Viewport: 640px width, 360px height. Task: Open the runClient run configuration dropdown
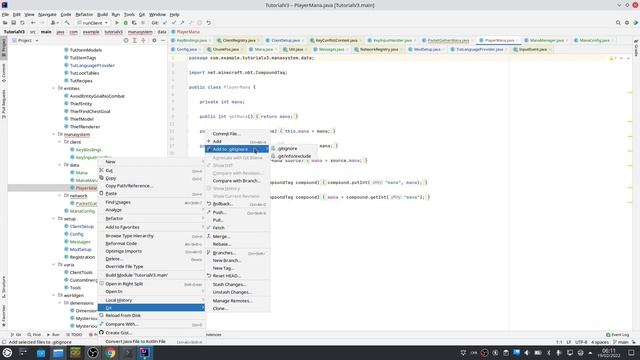93,23
